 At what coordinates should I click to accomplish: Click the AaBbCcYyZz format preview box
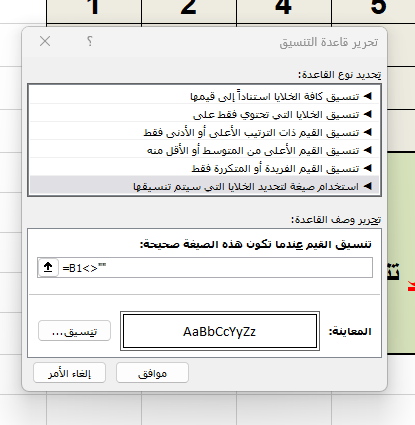pos(220,331)
